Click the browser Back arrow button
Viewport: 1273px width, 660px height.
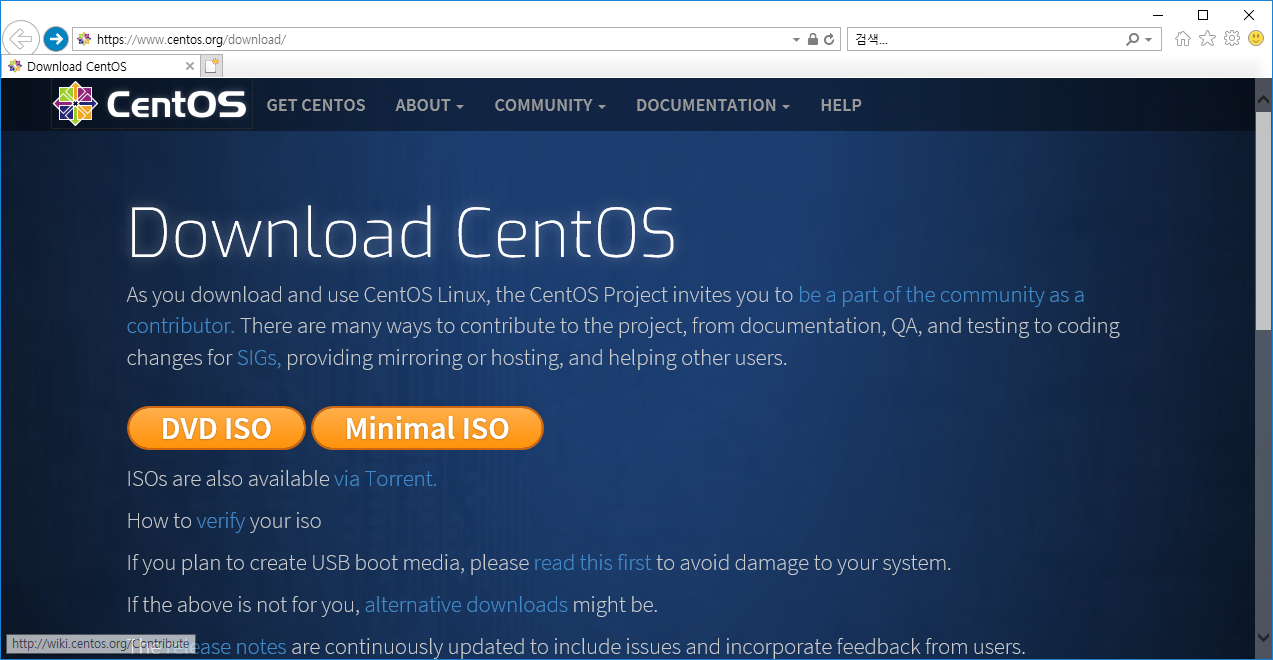22,39
